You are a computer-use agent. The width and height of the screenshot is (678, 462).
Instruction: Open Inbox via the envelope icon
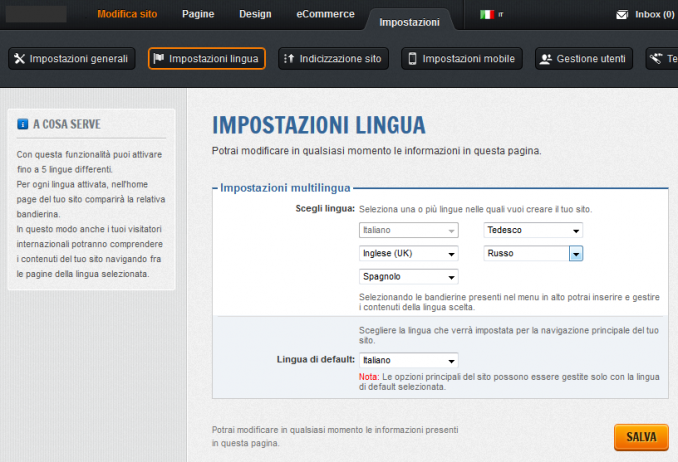622,15
